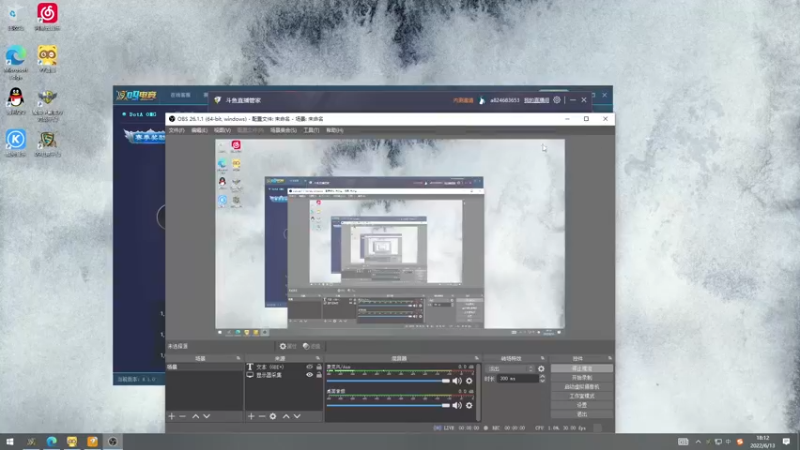Pop out the Scene Transitions dock panel
The height and width of the screenshot is (450, 800).
click(x=543, y=358)
